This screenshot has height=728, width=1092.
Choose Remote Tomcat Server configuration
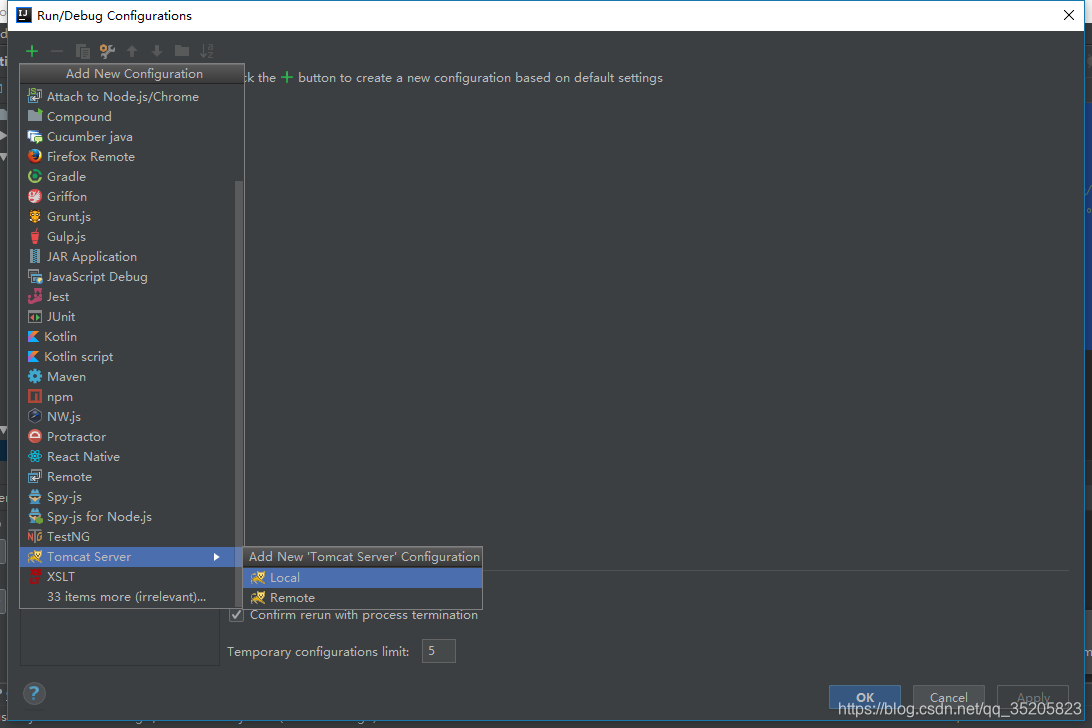pos(362,598)
